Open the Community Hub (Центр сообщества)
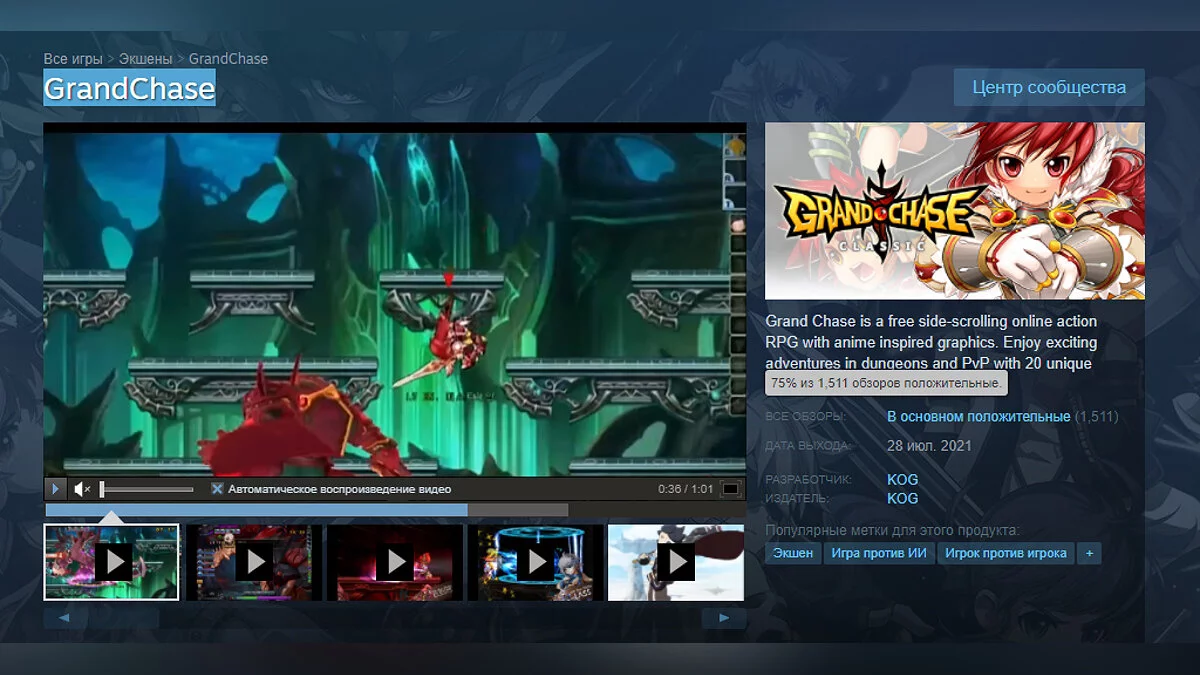The width and height of the screenshot is (1200, 675). click(x=1049, y=87)
